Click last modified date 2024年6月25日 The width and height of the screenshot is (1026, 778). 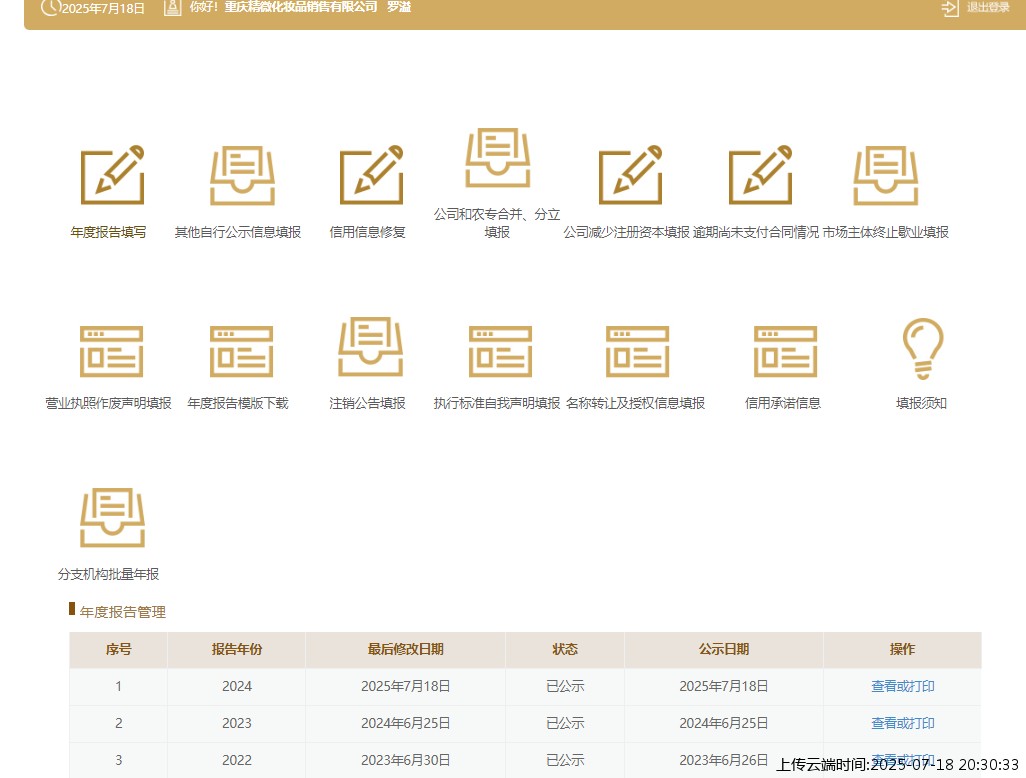(x=406, y=723)
